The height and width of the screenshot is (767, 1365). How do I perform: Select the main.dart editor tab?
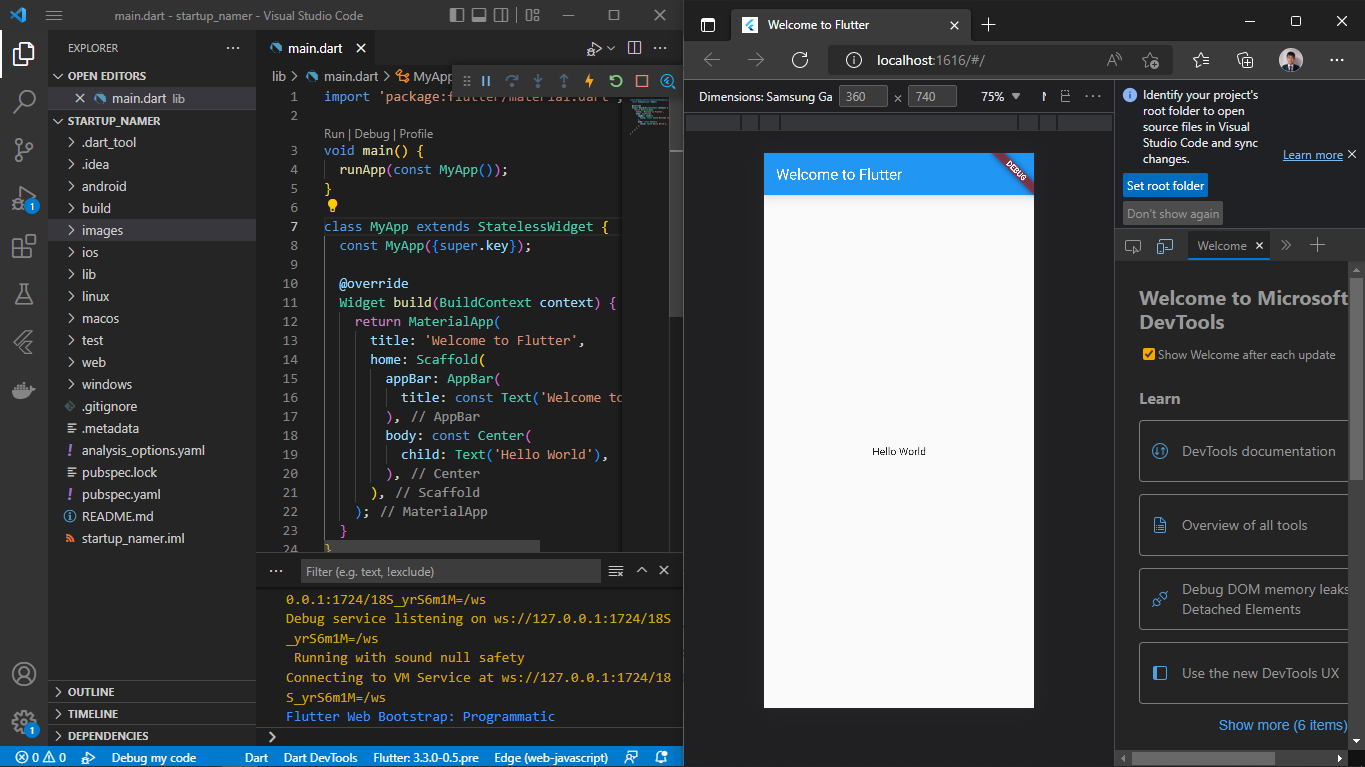(x=316, y=48)
